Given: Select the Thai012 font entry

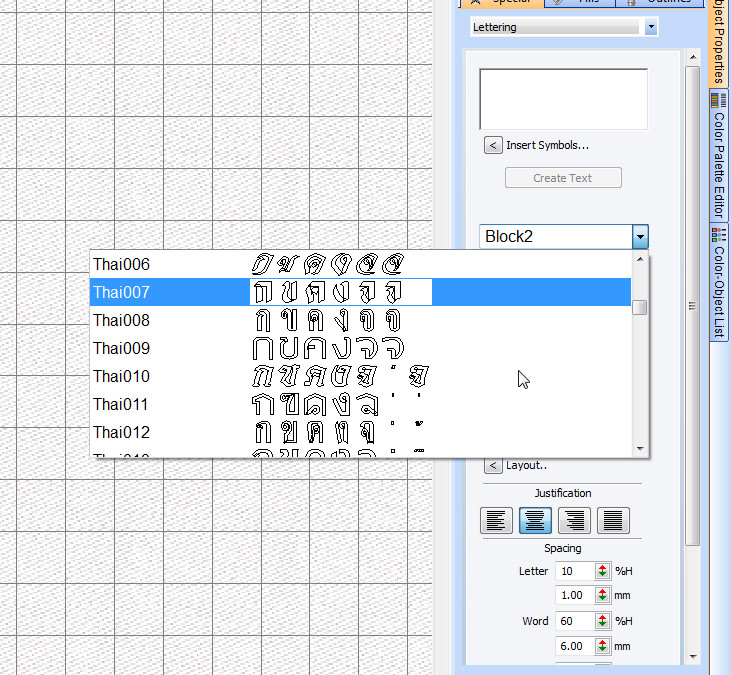Looking at the screenshot, I should tap(360, 432).
